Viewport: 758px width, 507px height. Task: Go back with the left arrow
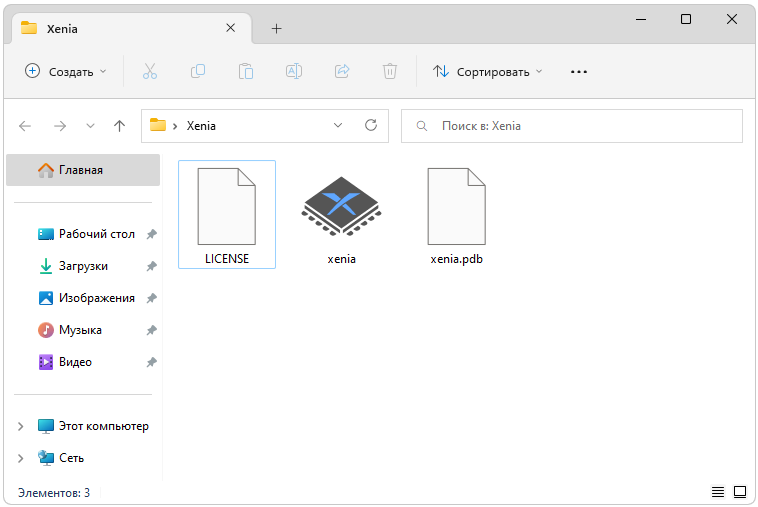pyautogui.click(x=25, y=126)
